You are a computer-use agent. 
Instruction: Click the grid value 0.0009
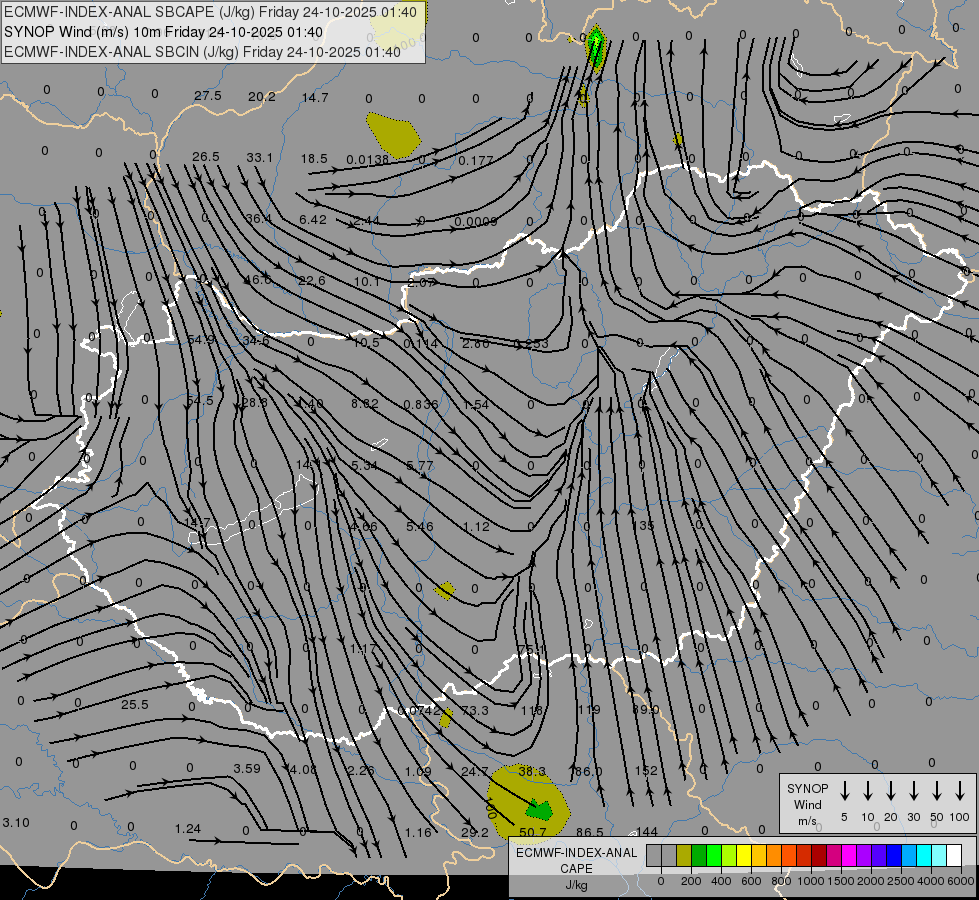tap(476, 221)
